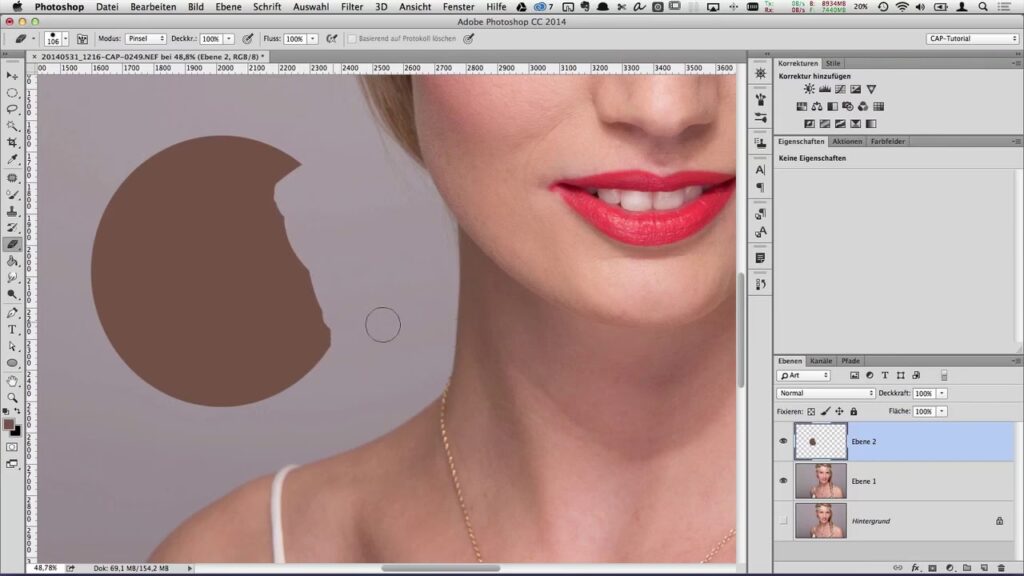
Task: Show the Hintergrund layer
Action: point(784,521)
